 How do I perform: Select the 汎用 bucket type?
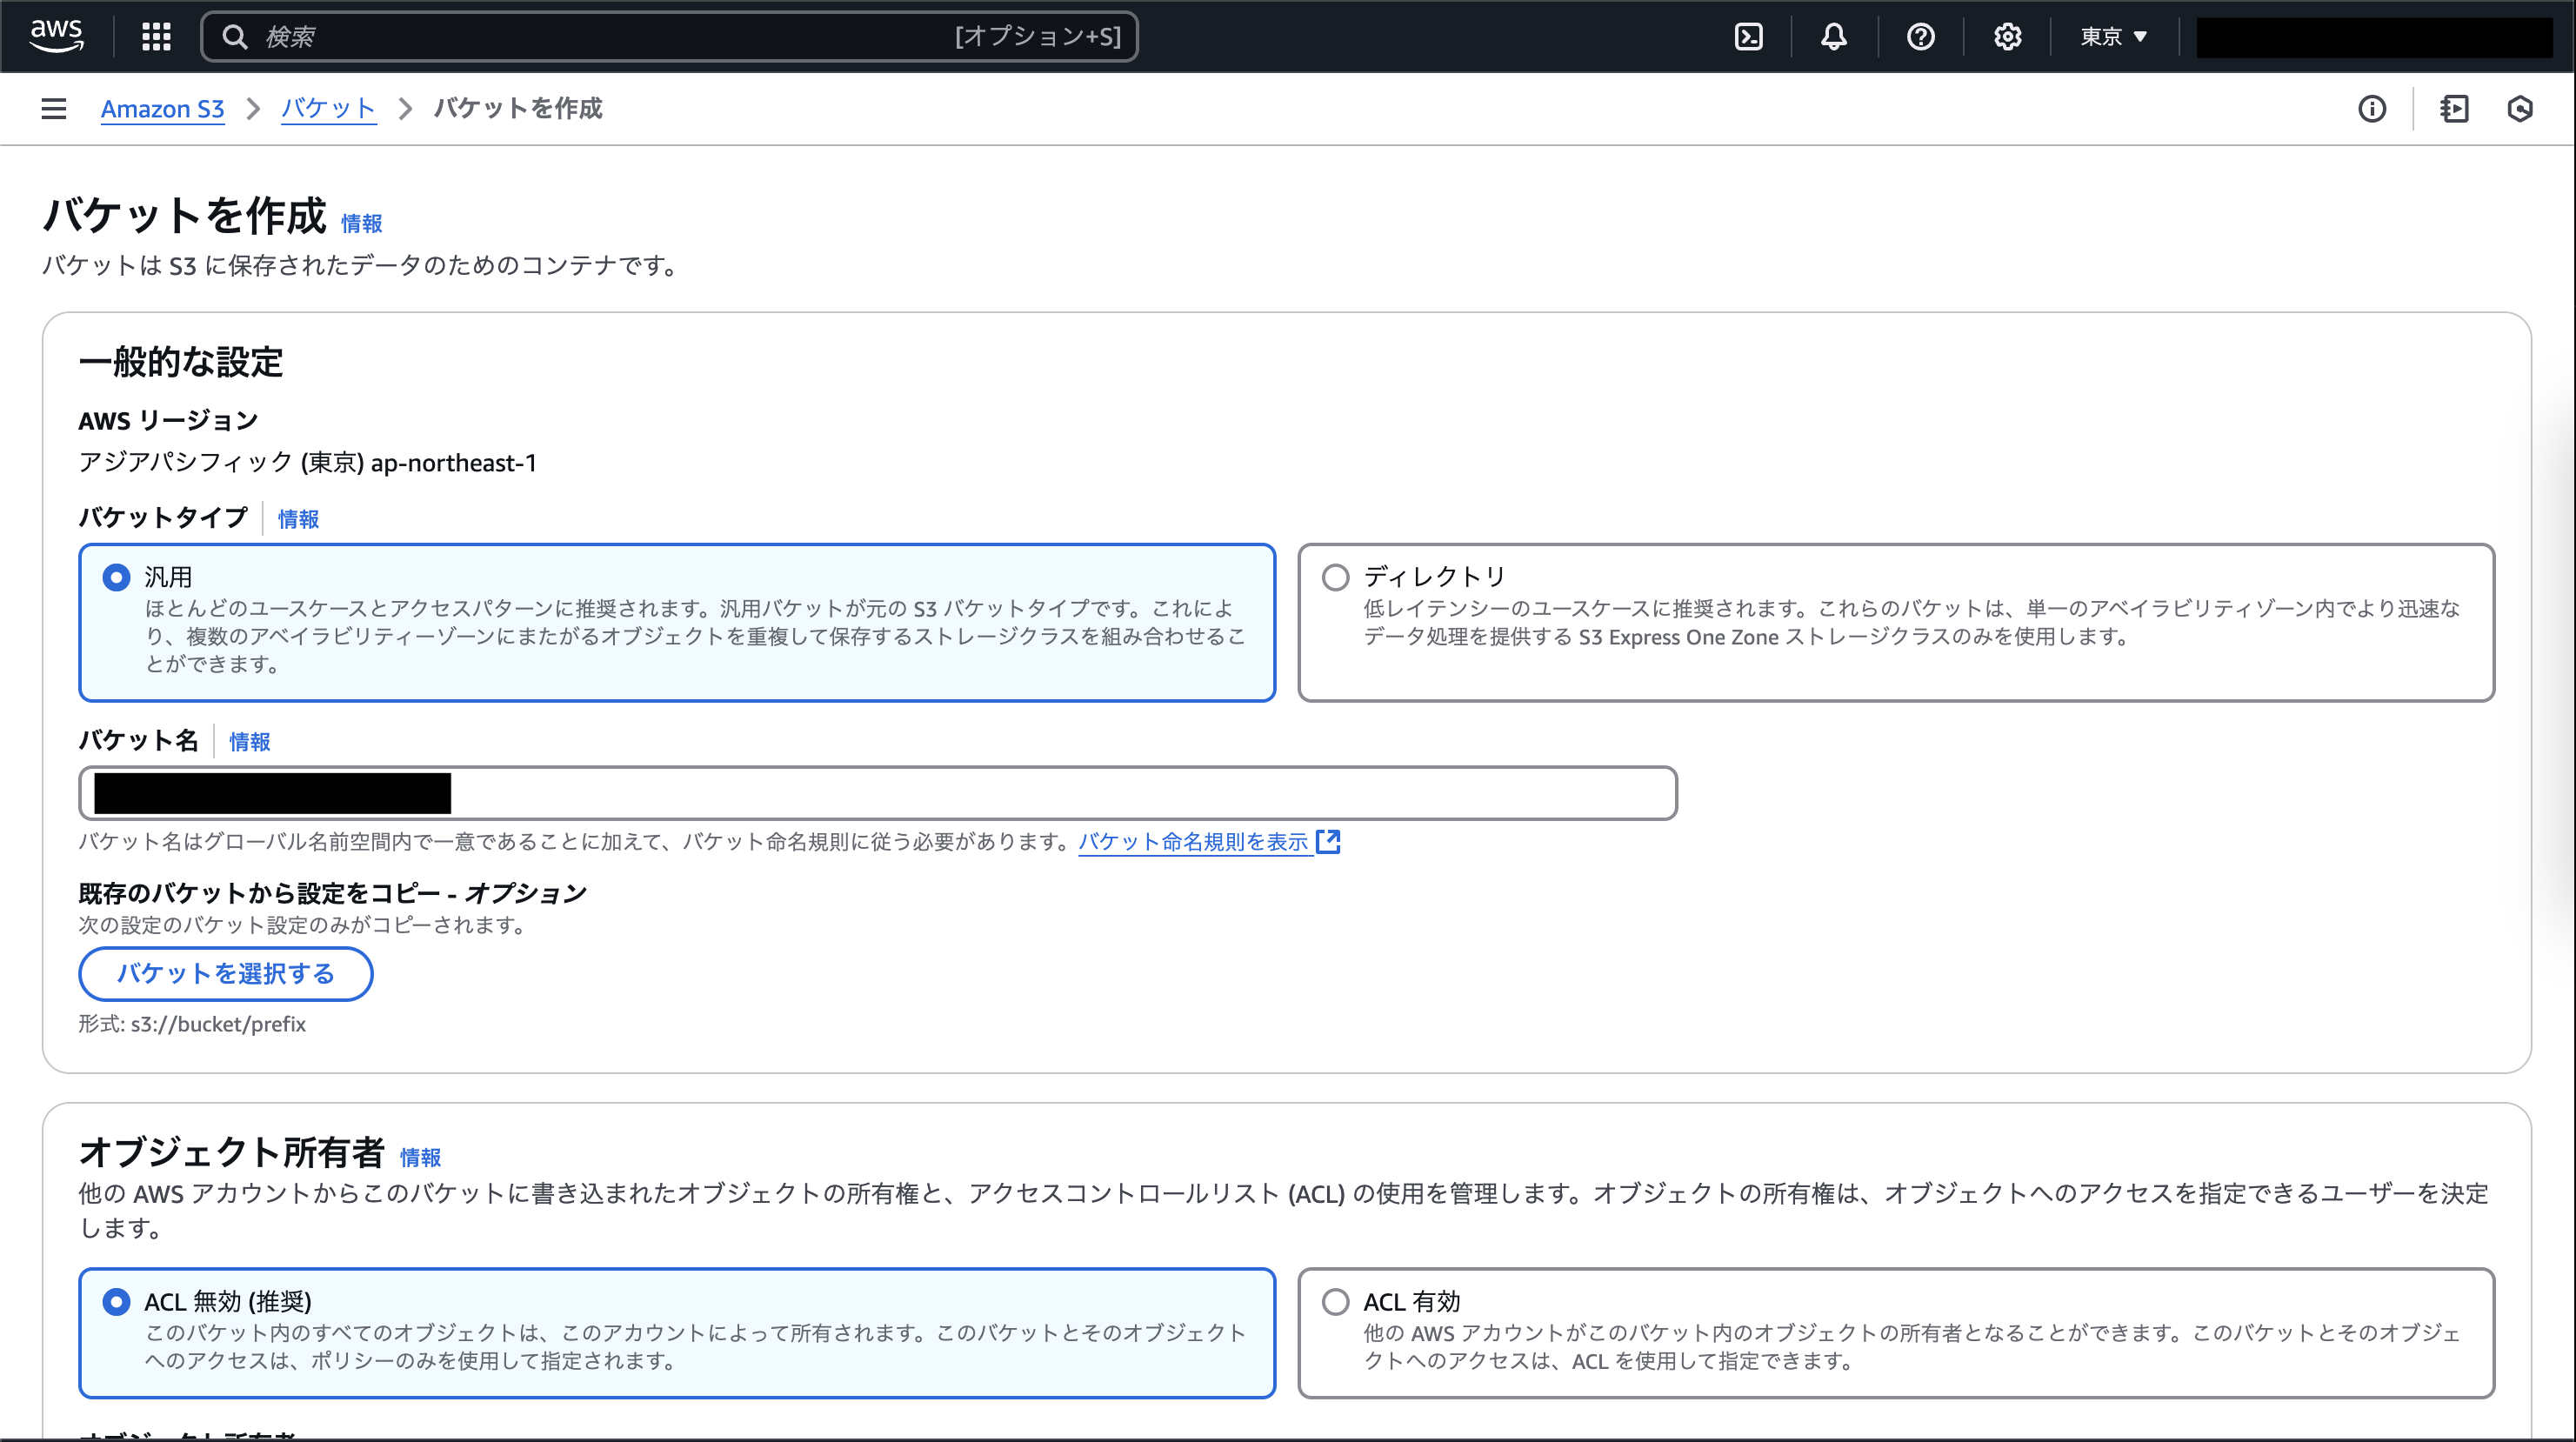pyautogui.click(x=677, y=622)
